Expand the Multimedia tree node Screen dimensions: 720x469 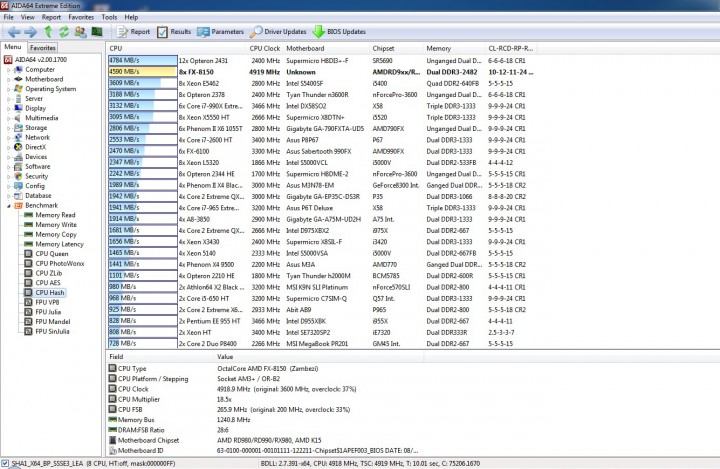click(8, 118)
